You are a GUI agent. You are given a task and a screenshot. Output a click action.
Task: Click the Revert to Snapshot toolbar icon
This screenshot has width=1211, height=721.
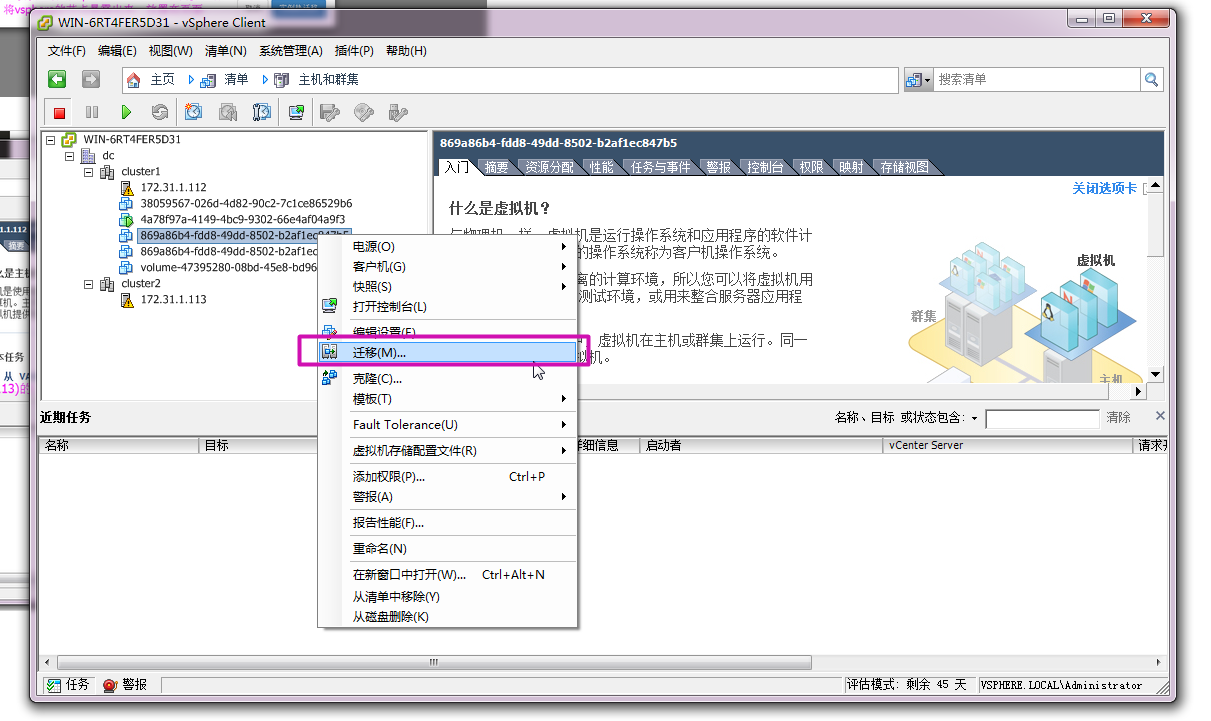coord(228,113)
